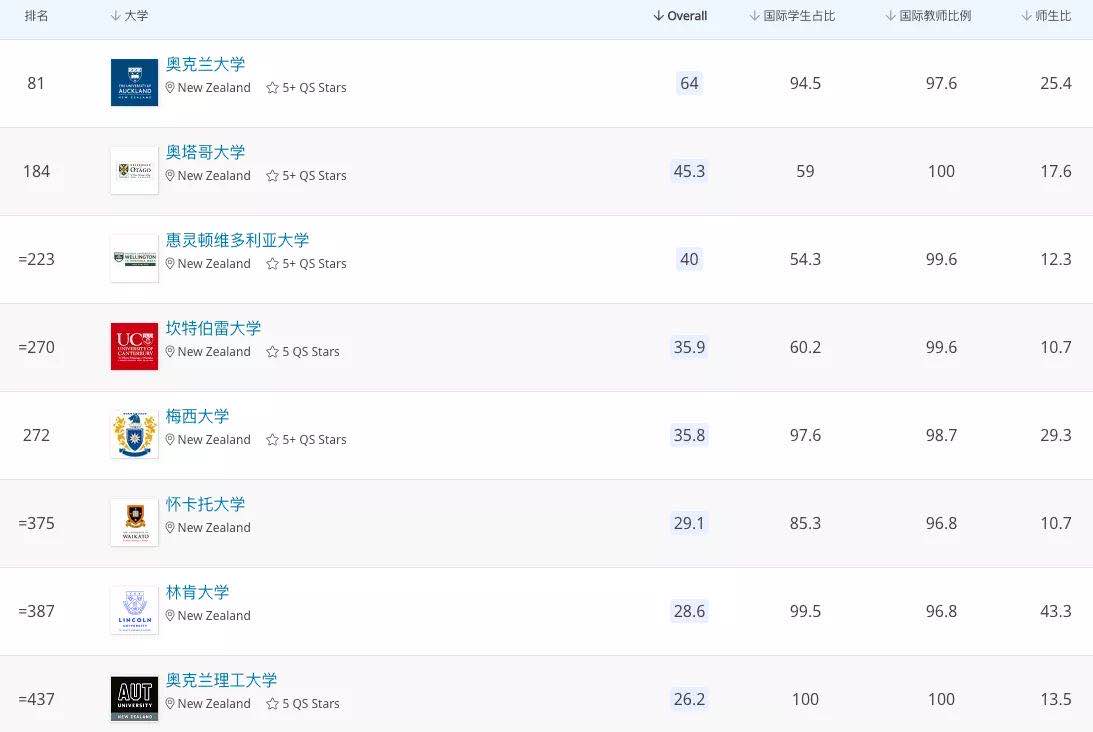Viewport: 1093px width, 732px height.
Task: Click the QS star icon for 奥克兰大学
Action: coord(272,88)
